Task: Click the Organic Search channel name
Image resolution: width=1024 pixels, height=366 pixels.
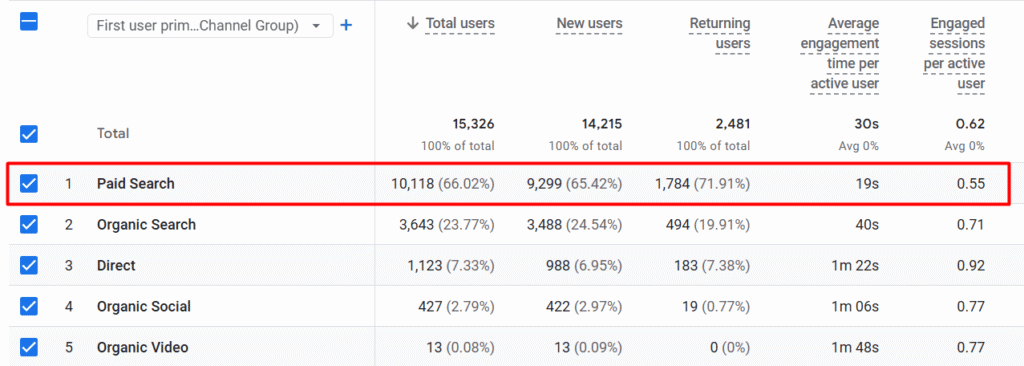Action: pos(146,225)
